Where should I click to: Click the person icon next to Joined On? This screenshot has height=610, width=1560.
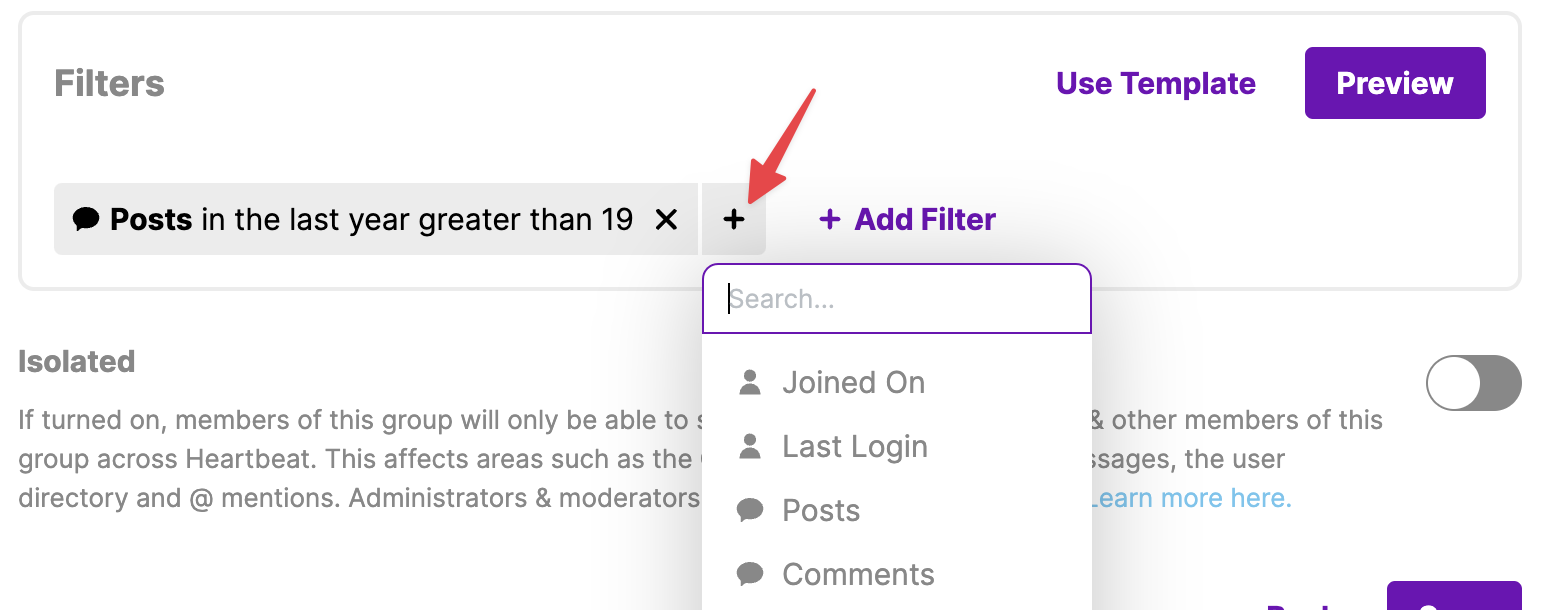750,382
